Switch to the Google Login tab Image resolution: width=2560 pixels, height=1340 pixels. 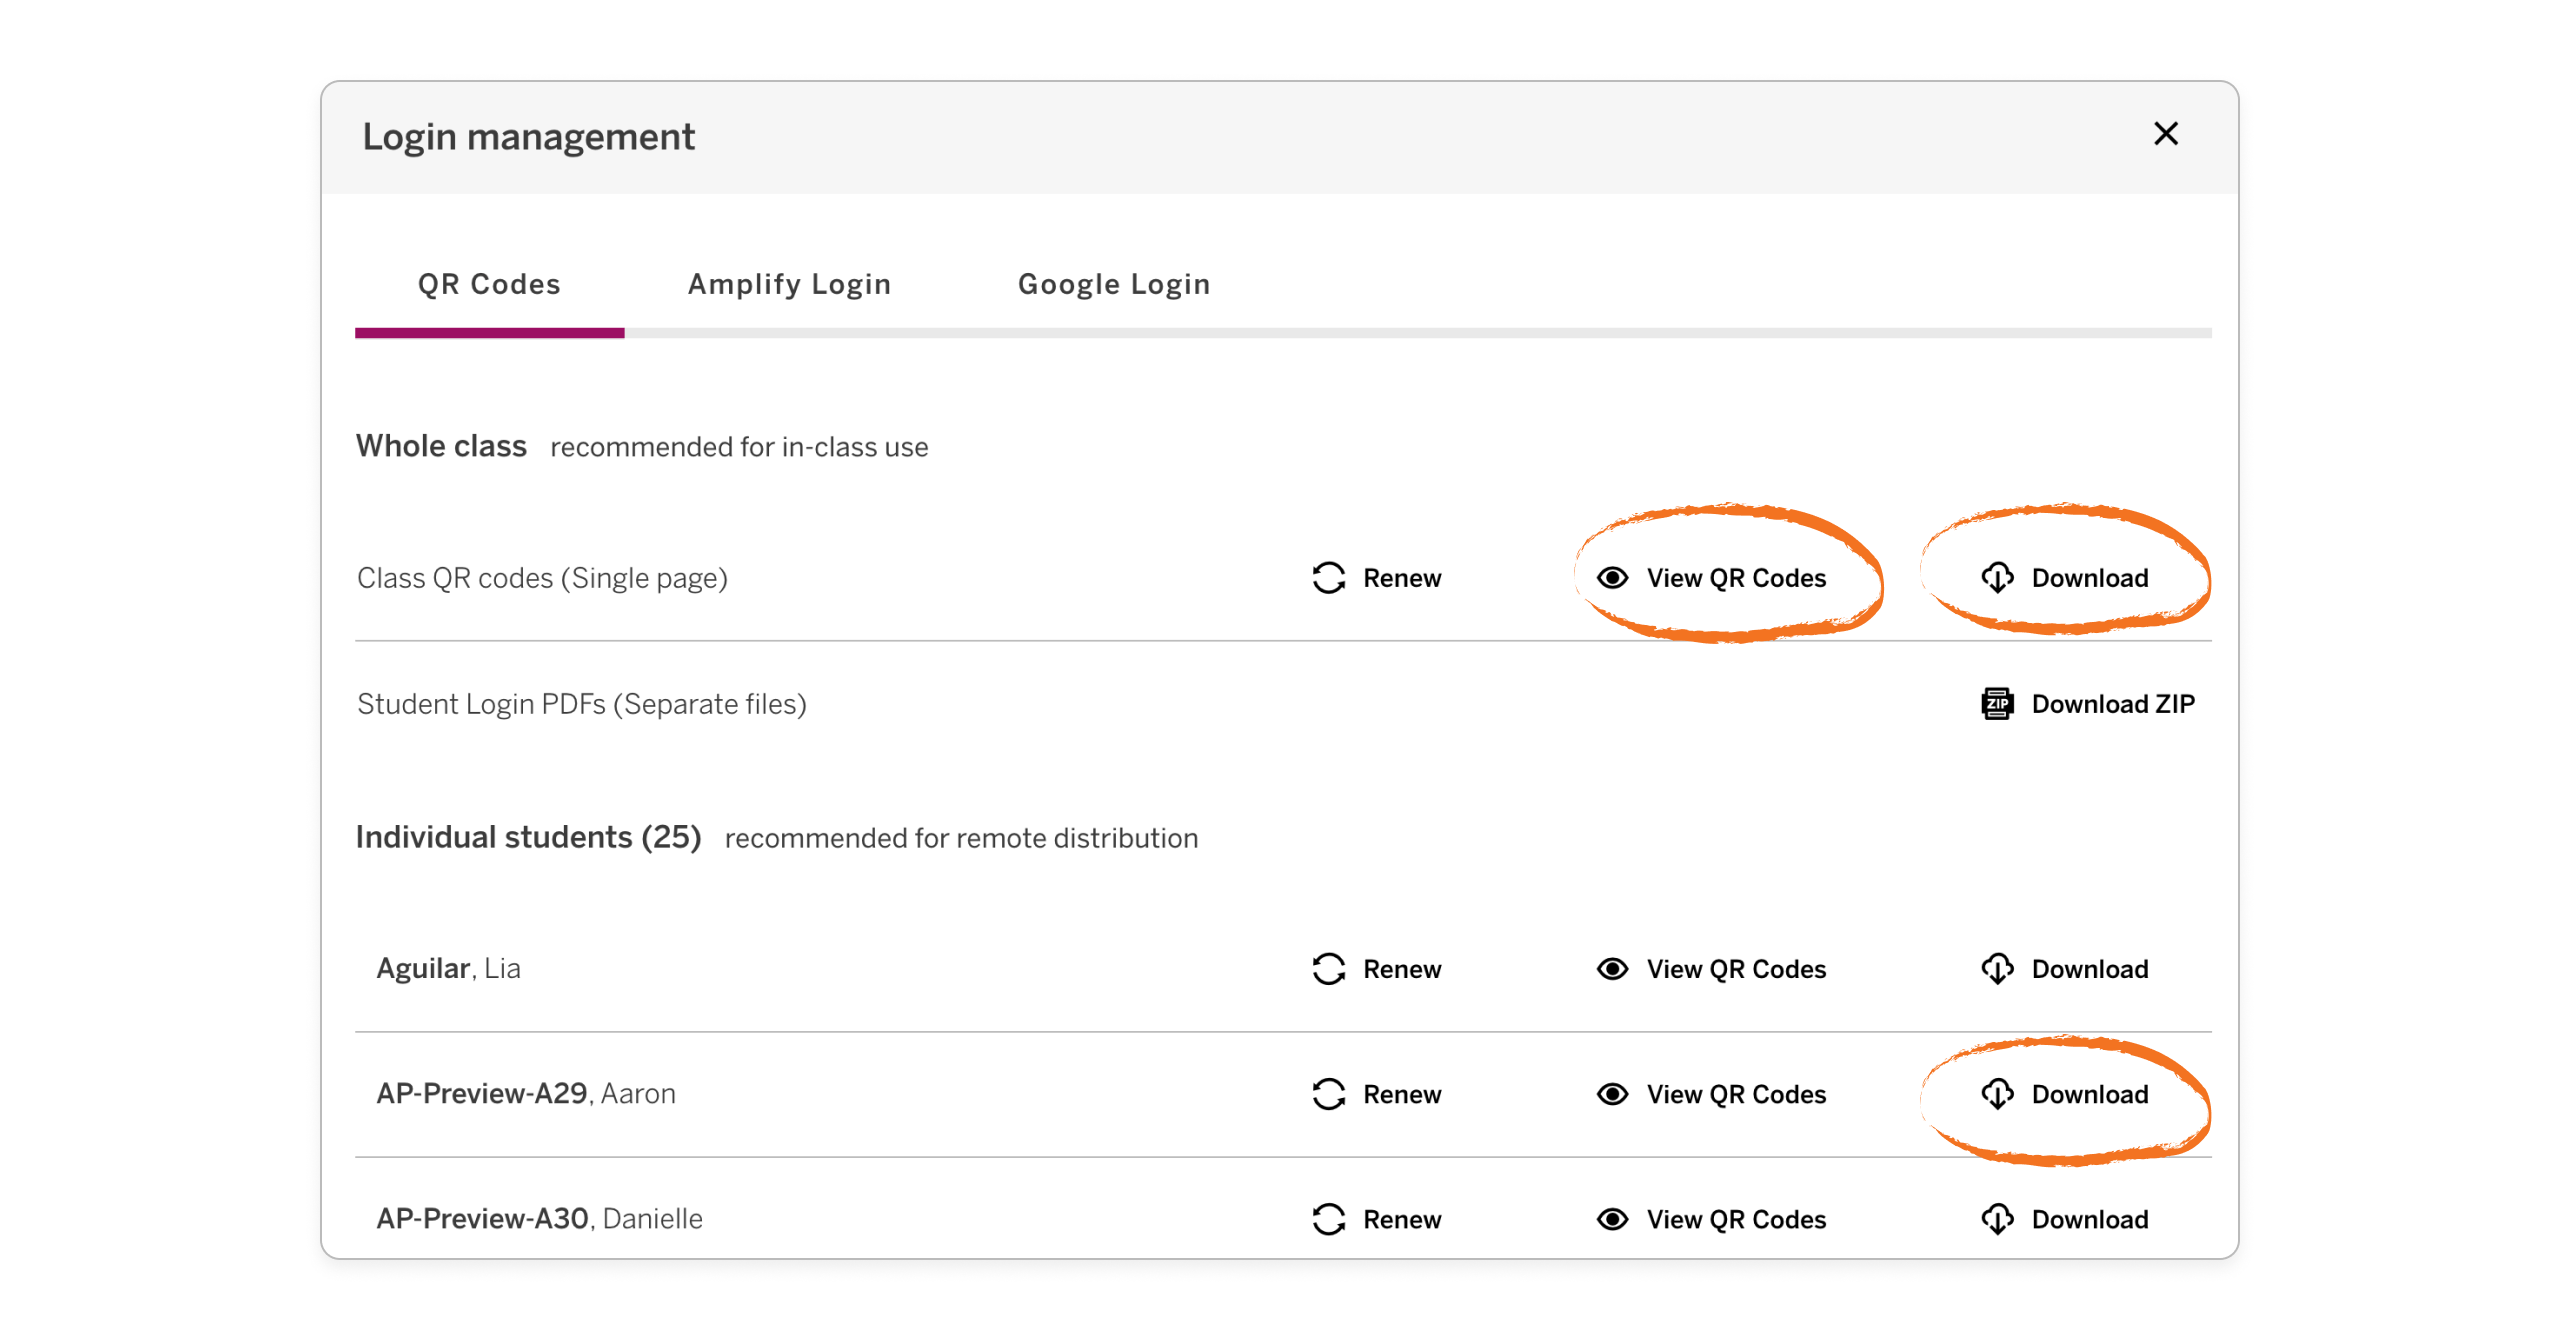(1113, 284)
